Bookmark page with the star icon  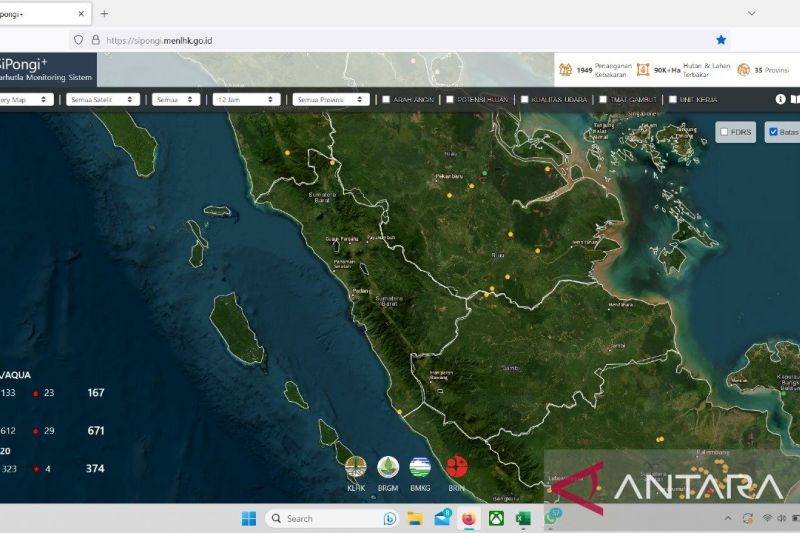pos(720,40)
